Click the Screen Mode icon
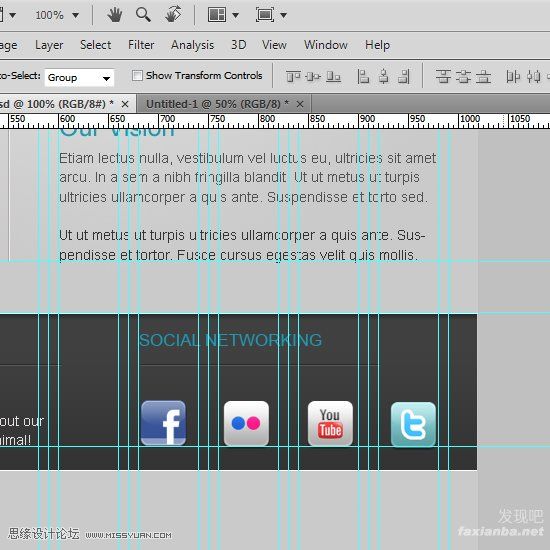This screenshot has width=550, height=550. (x=265, y=15)
